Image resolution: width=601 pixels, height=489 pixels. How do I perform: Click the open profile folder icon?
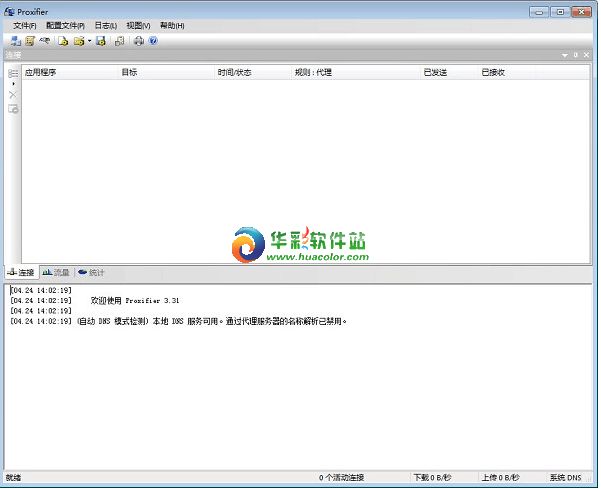[x=79, y=41]
